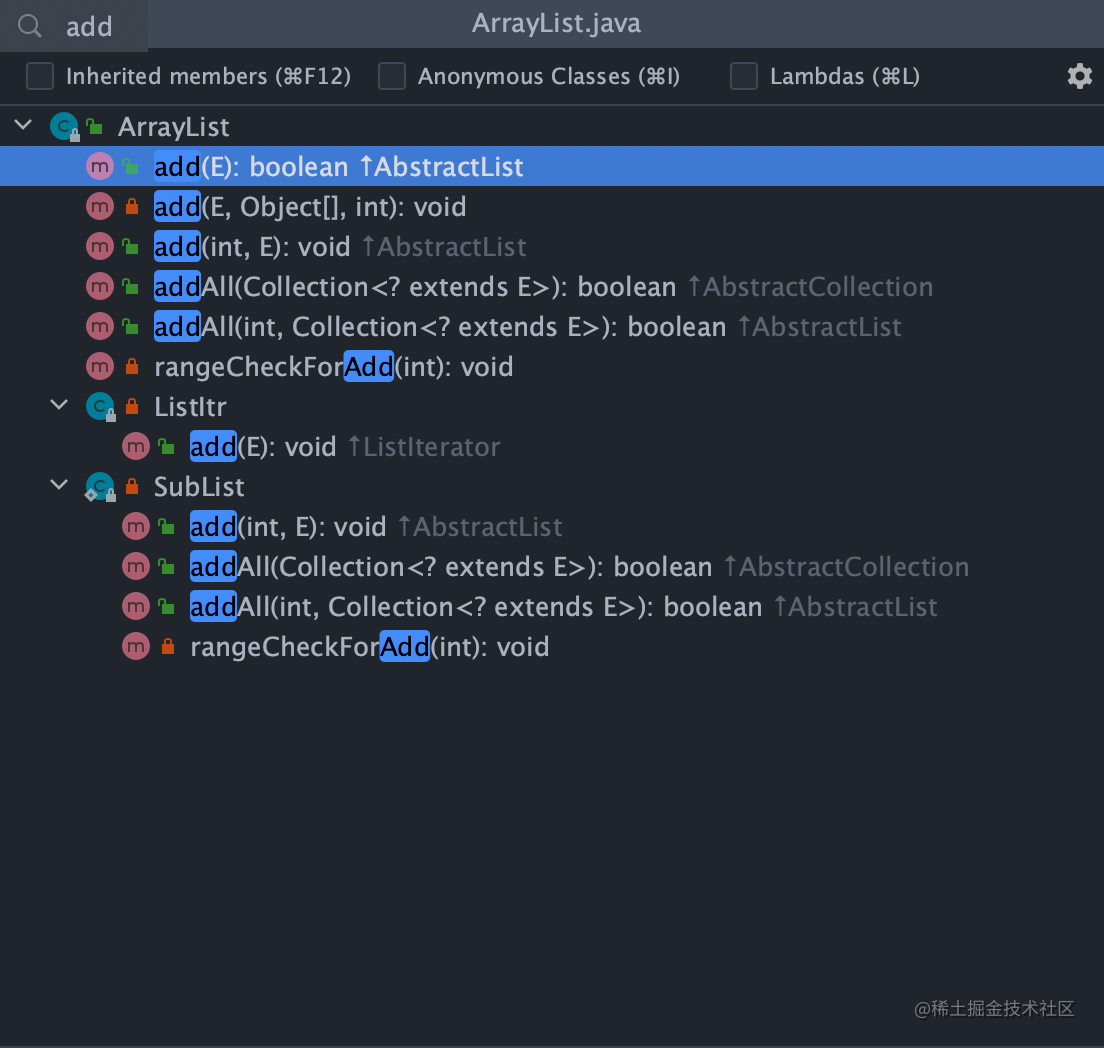The image size is (1104, 1048).
Task: Click method icon of add(E, Object[], int)
Action: tap(100, 207)
